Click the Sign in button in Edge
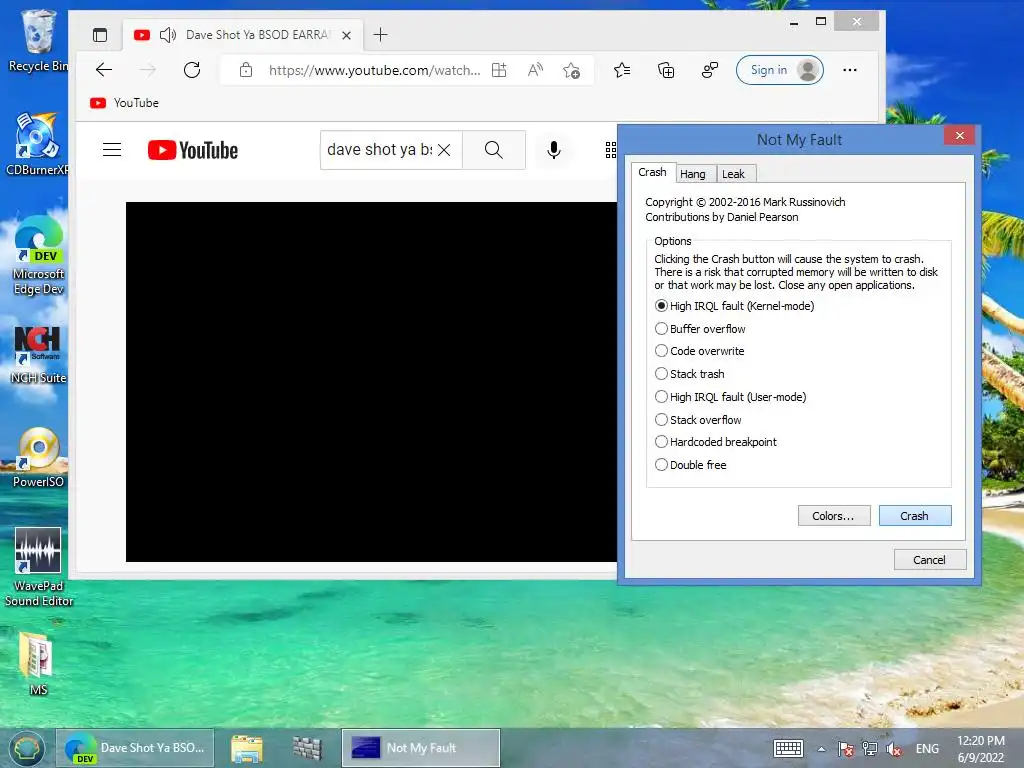Viewport: 1024px width, 768px height. point(780,70)
